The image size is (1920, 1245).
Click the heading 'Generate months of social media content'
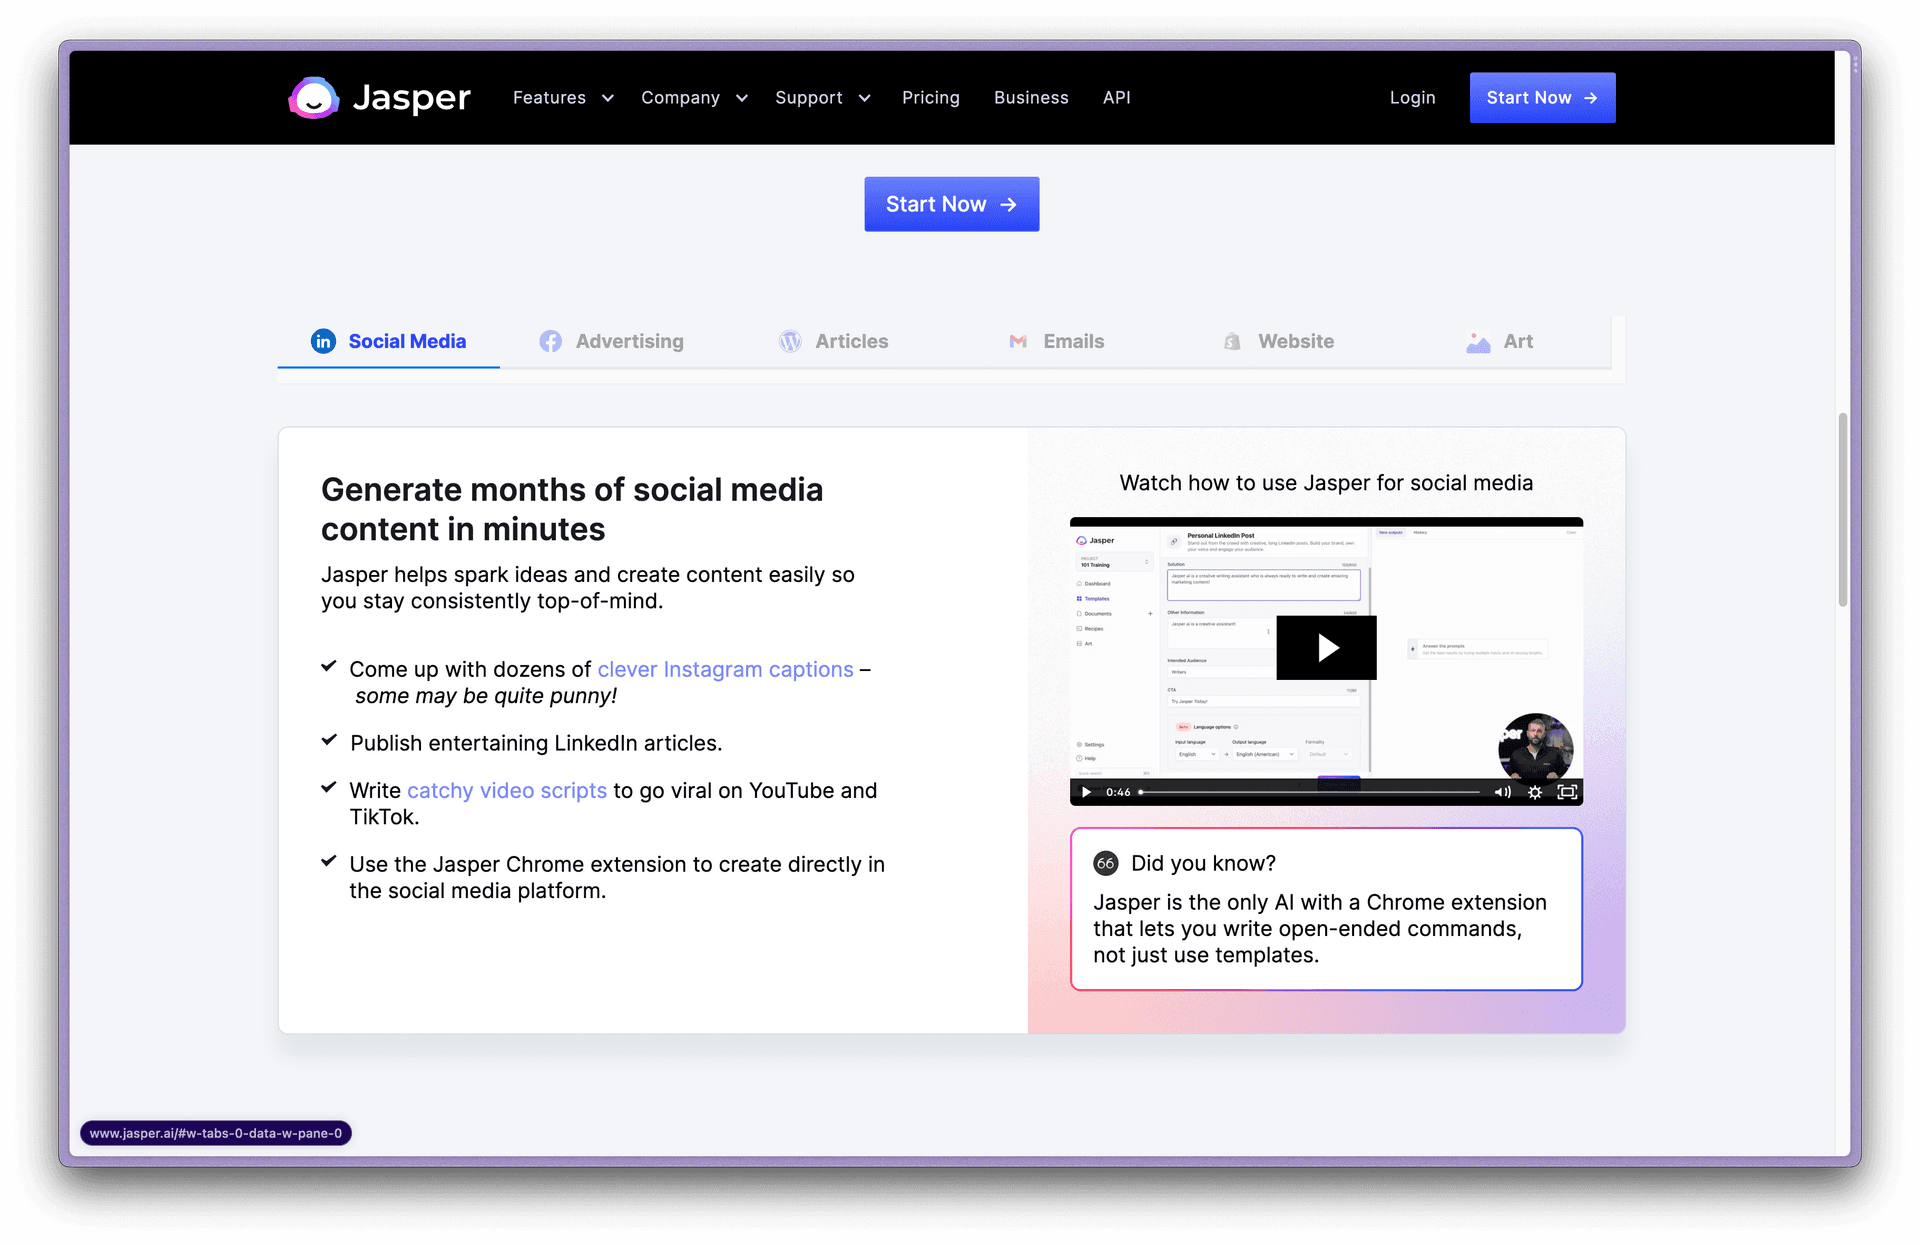coord(572,509)
